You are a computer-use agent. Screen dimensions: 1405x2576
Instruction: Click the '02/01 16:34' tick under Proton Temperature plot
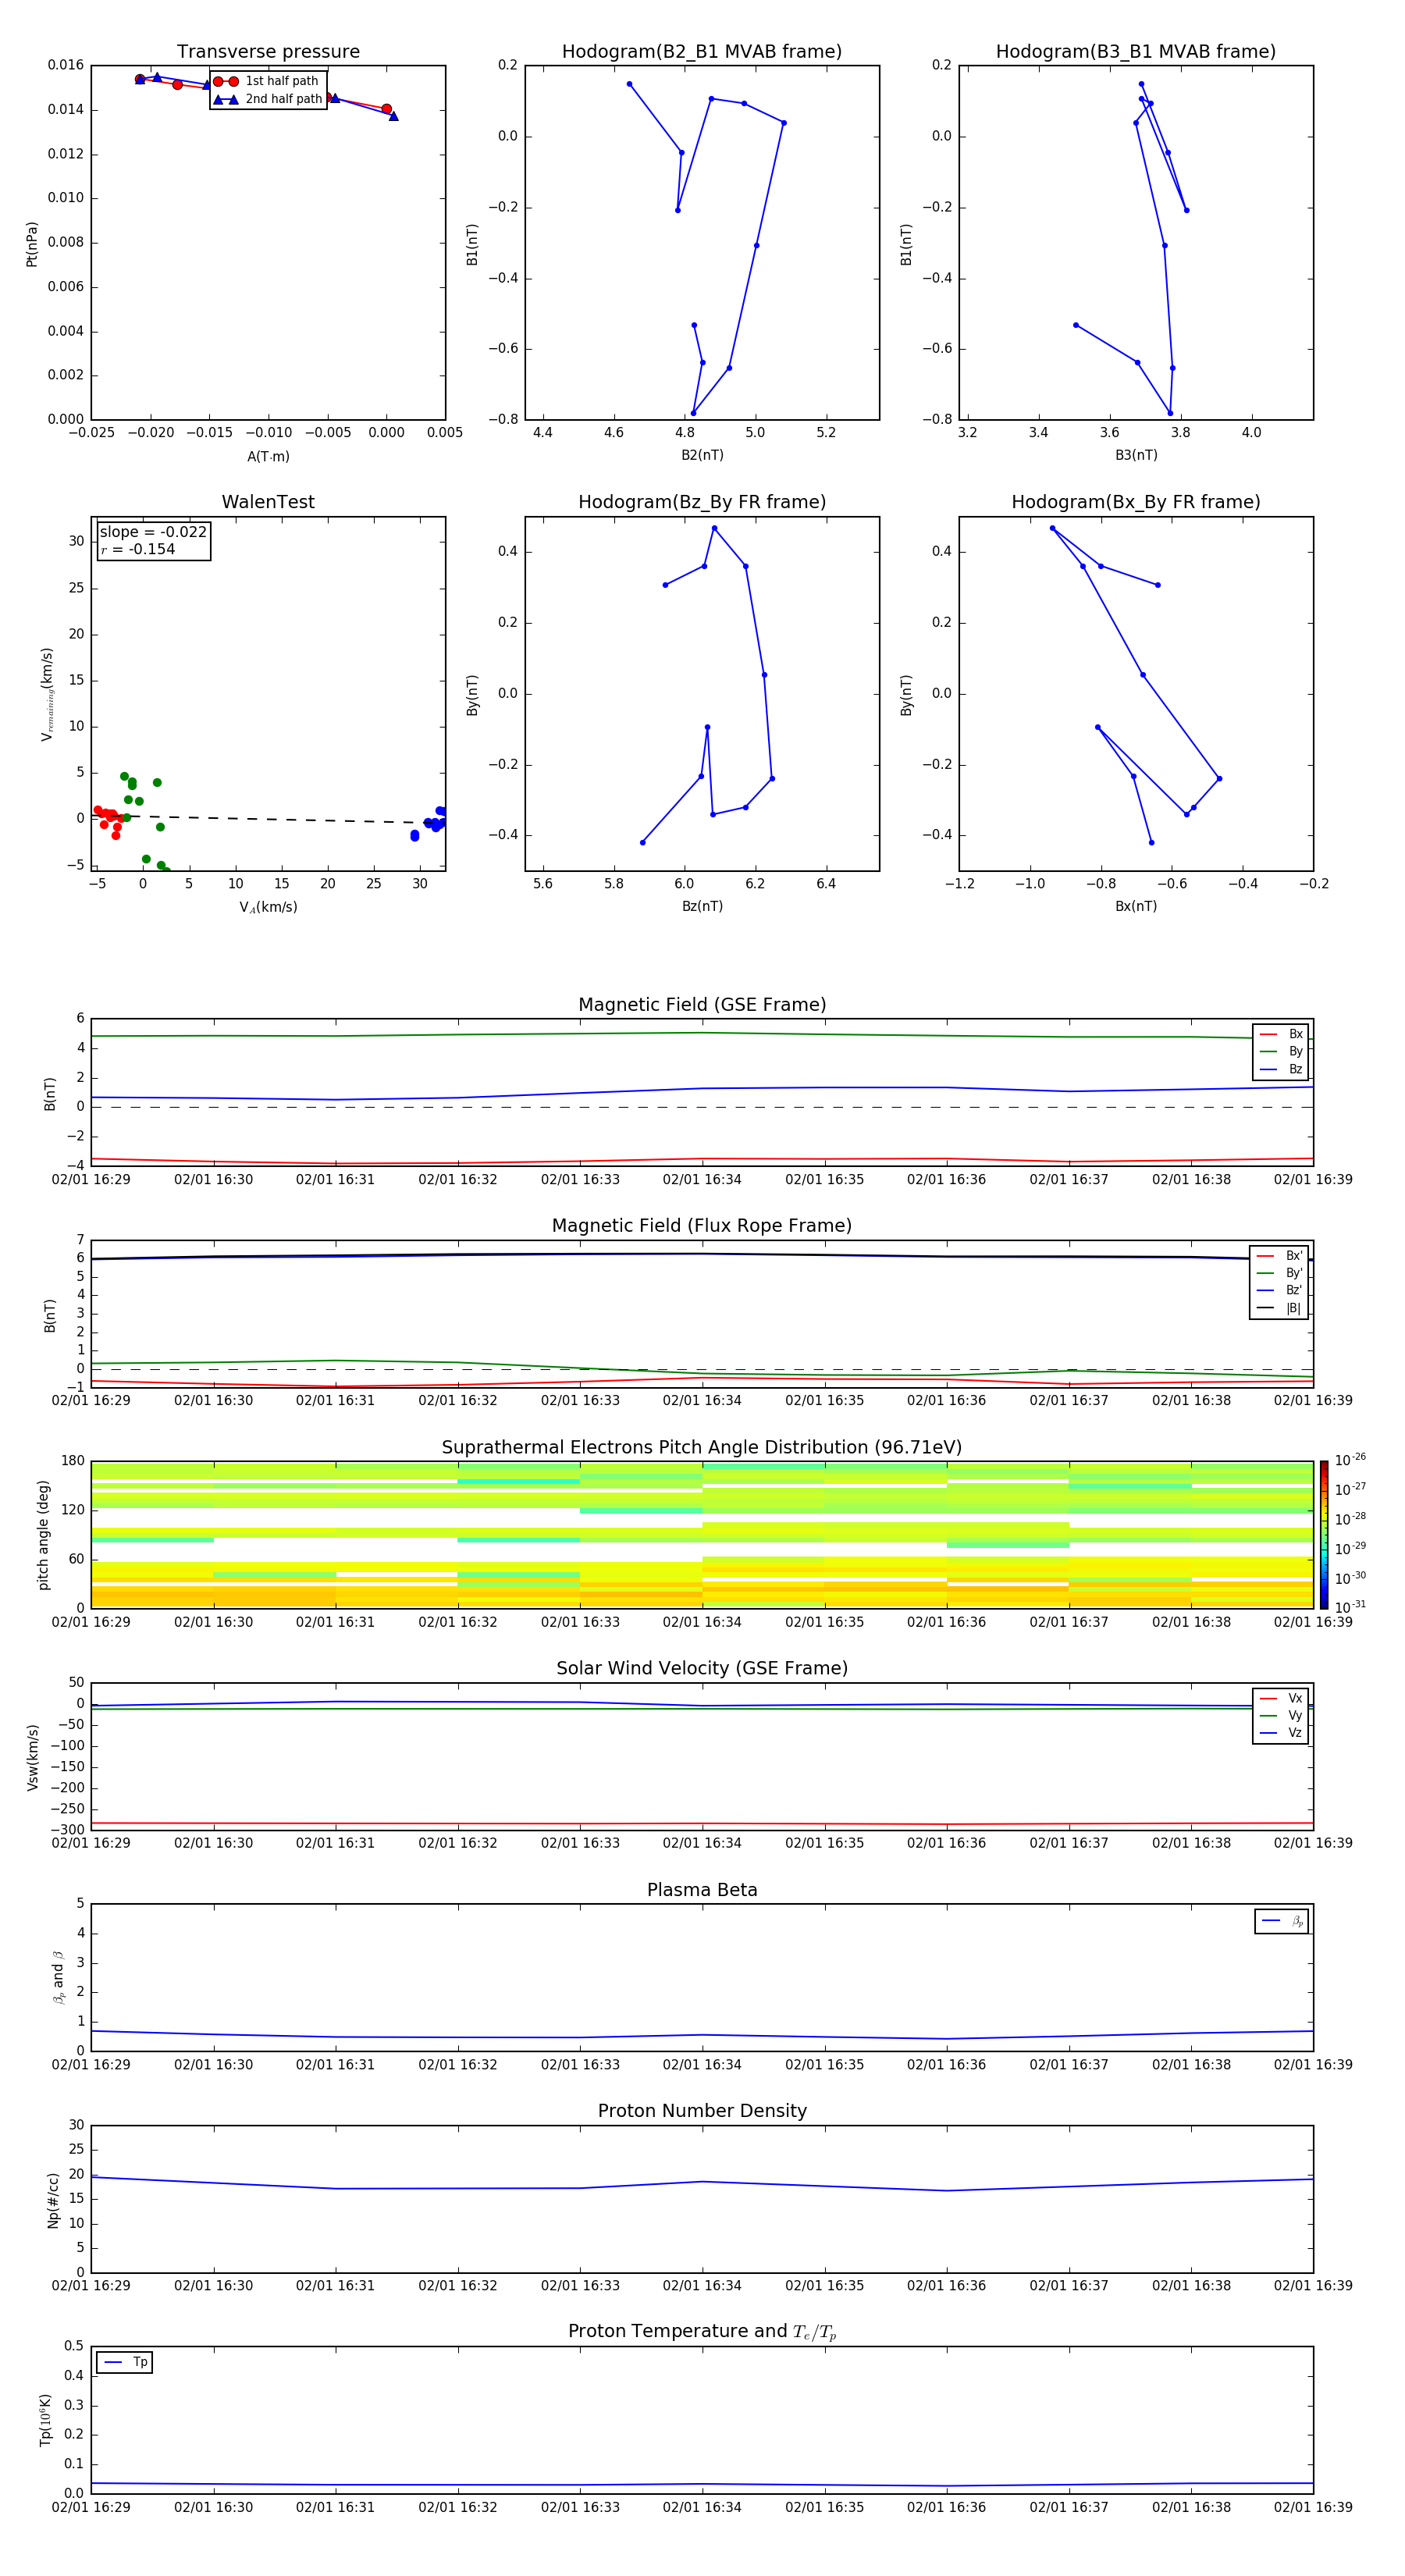[x=702, y=2507]
